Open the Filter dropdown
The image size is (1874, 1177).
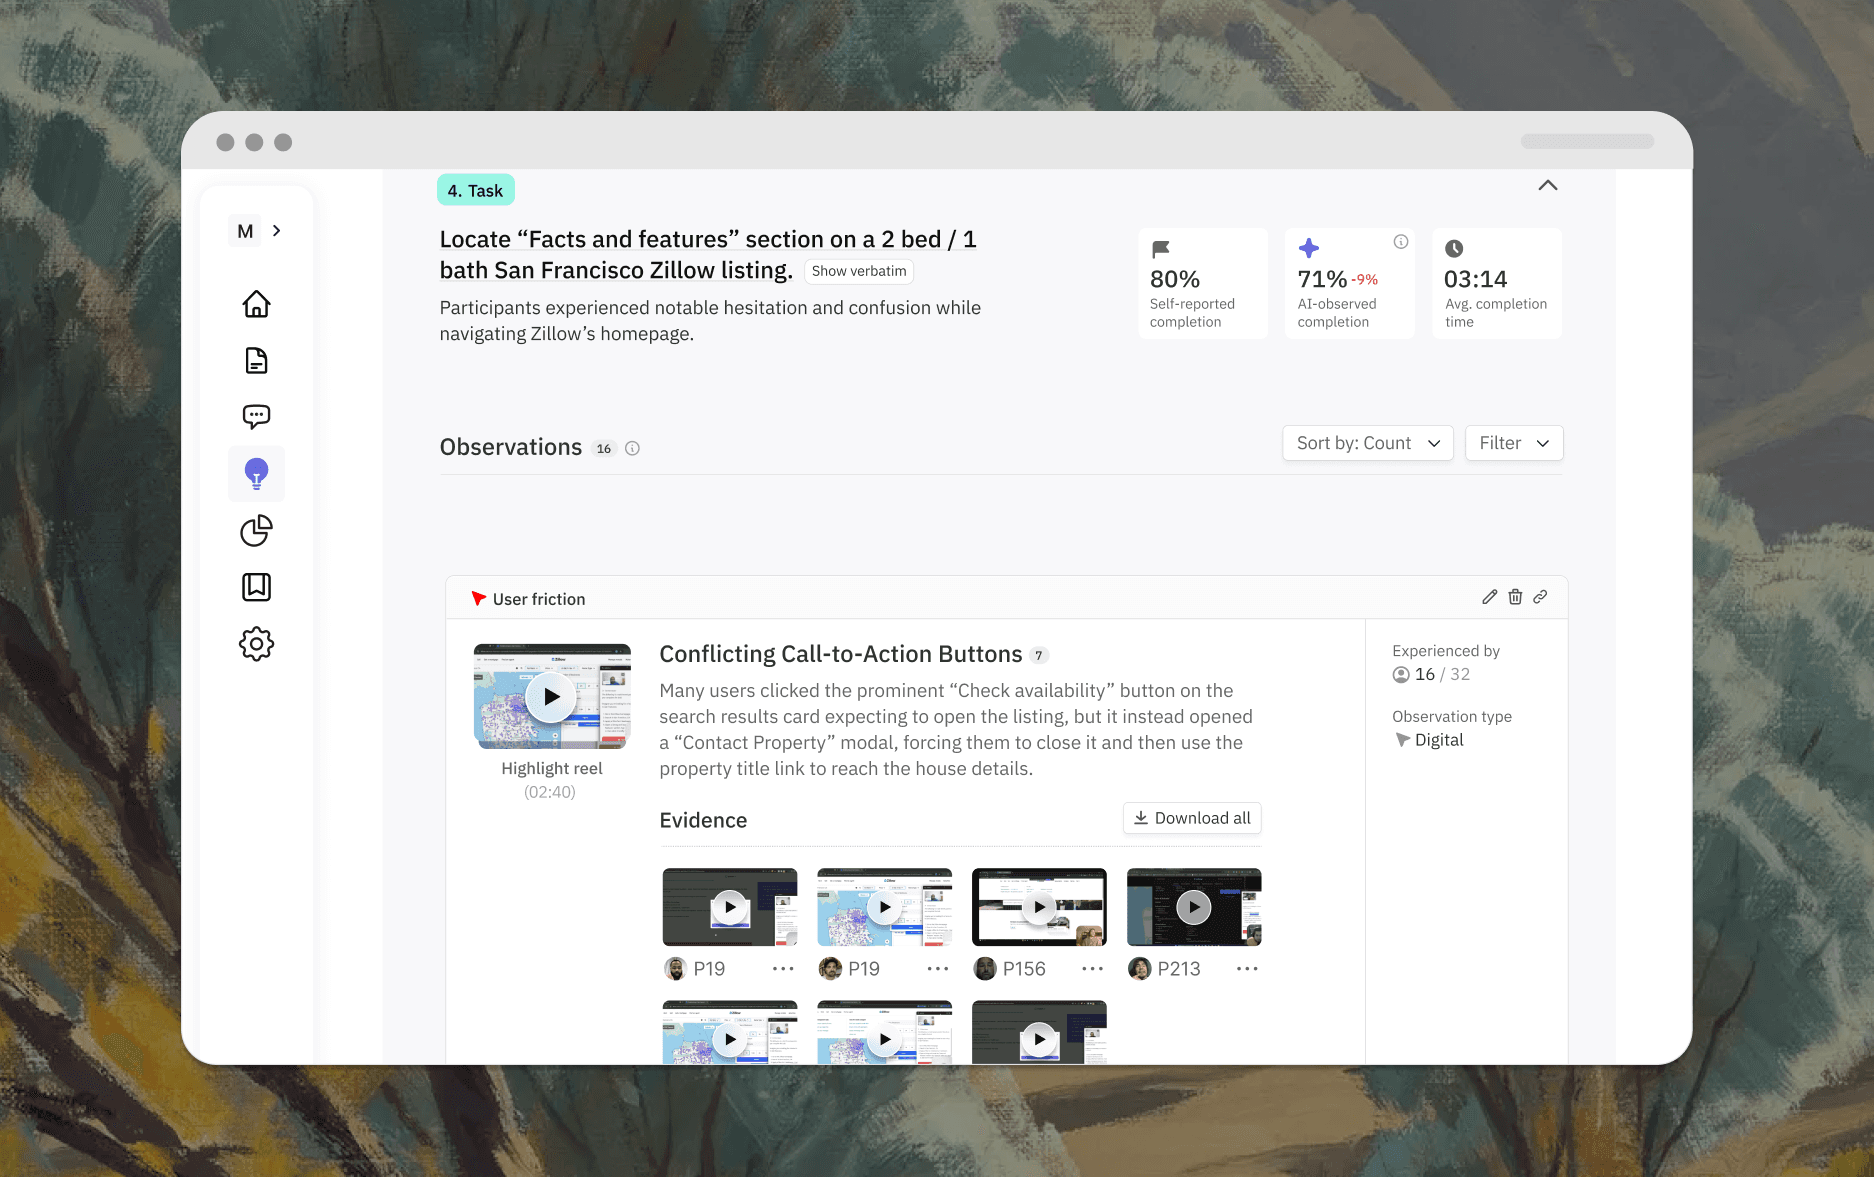(1514, 443)
